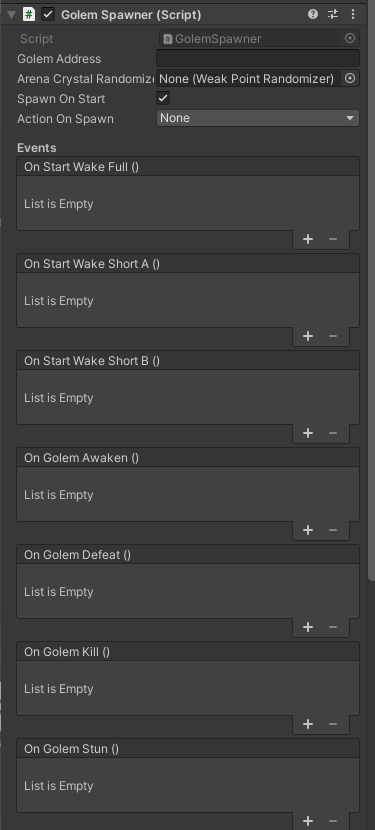The width and height of the screenshot is (375, 830).
Task: Add listener to On Golem Kill event
Action: coord(308,724)
